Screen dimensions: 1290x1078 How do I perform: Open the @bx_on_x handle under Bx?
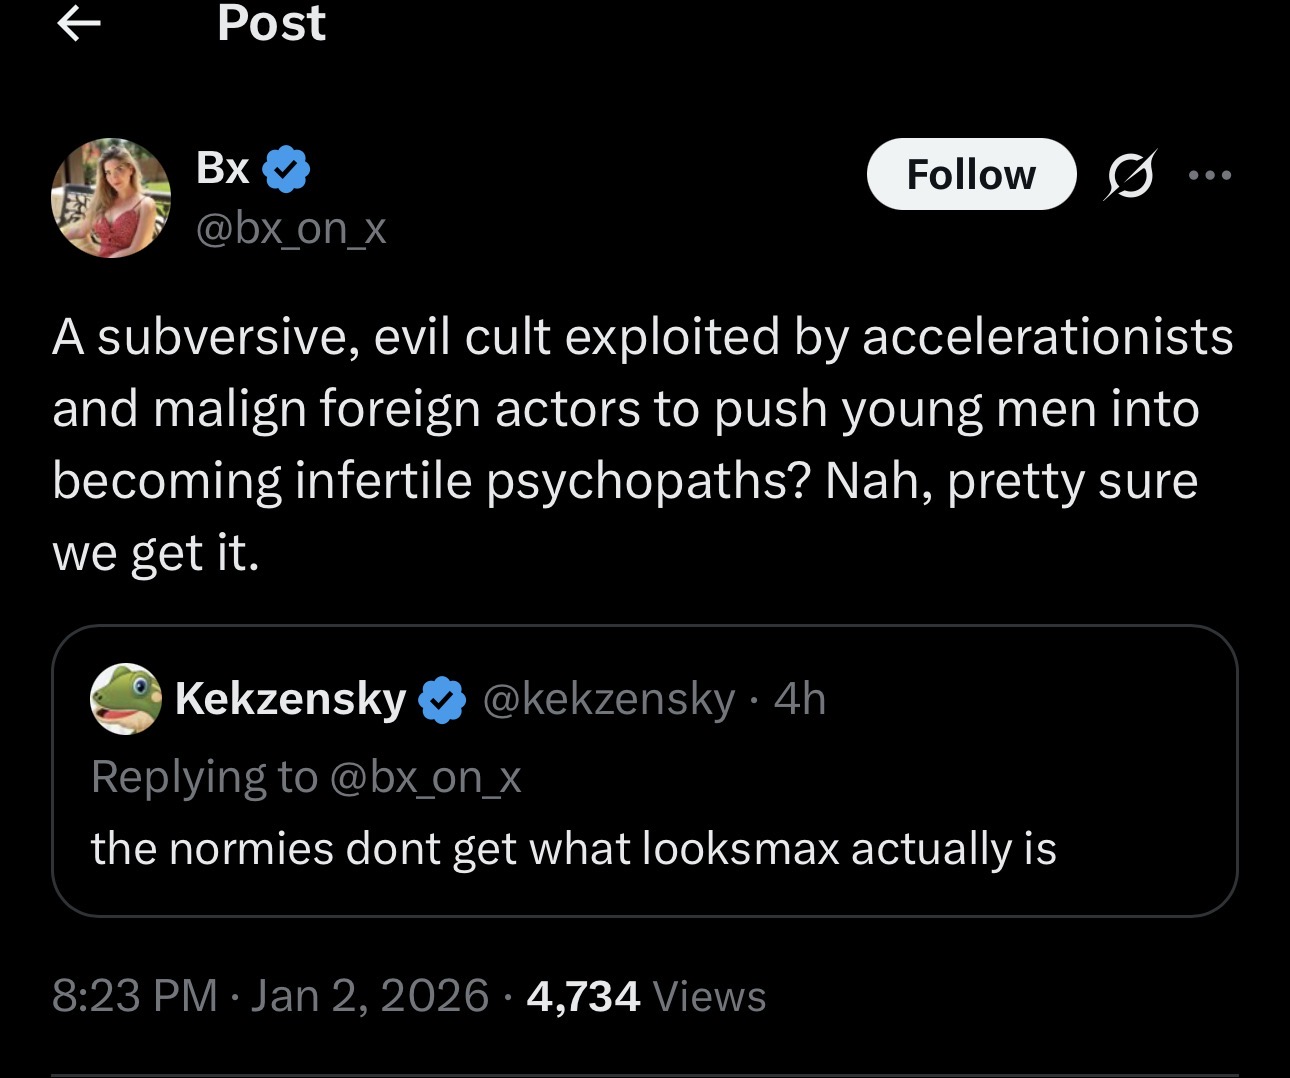[x=291, y=229]
